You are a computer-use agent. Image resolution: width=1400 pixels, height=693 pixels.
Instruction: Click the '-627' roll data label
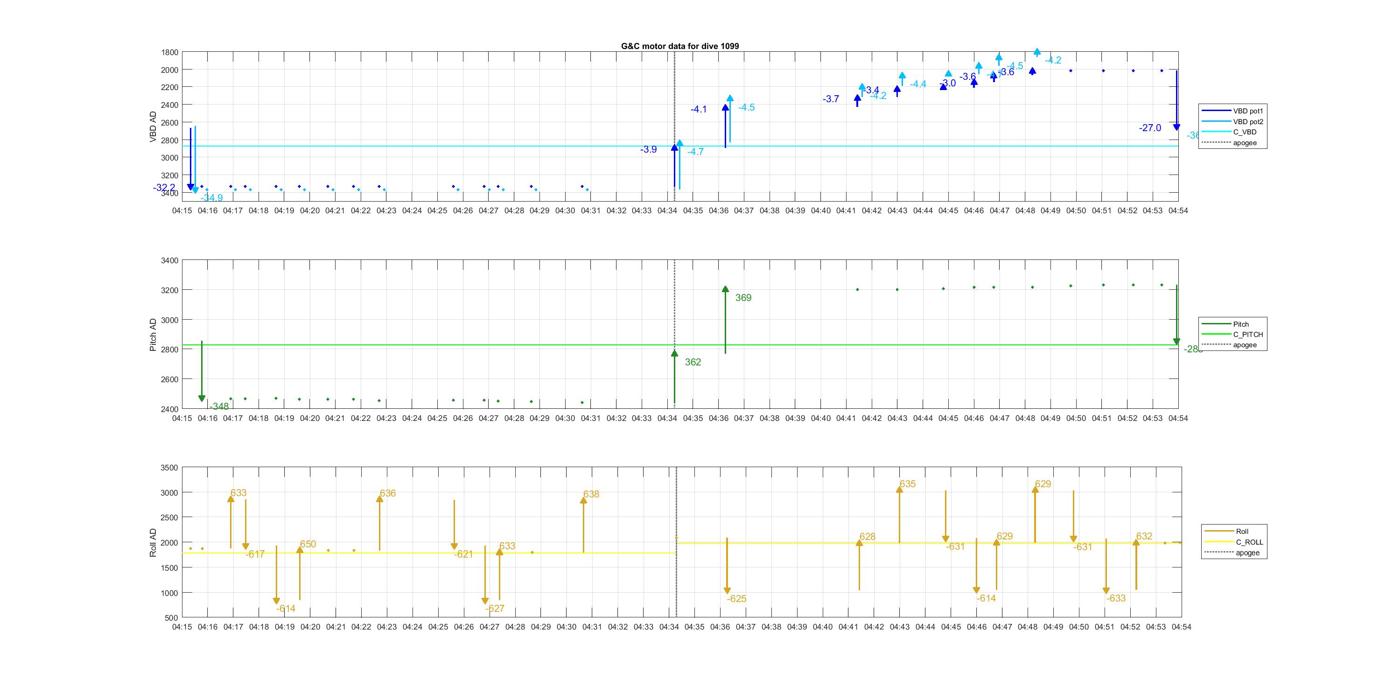(495, 609)
